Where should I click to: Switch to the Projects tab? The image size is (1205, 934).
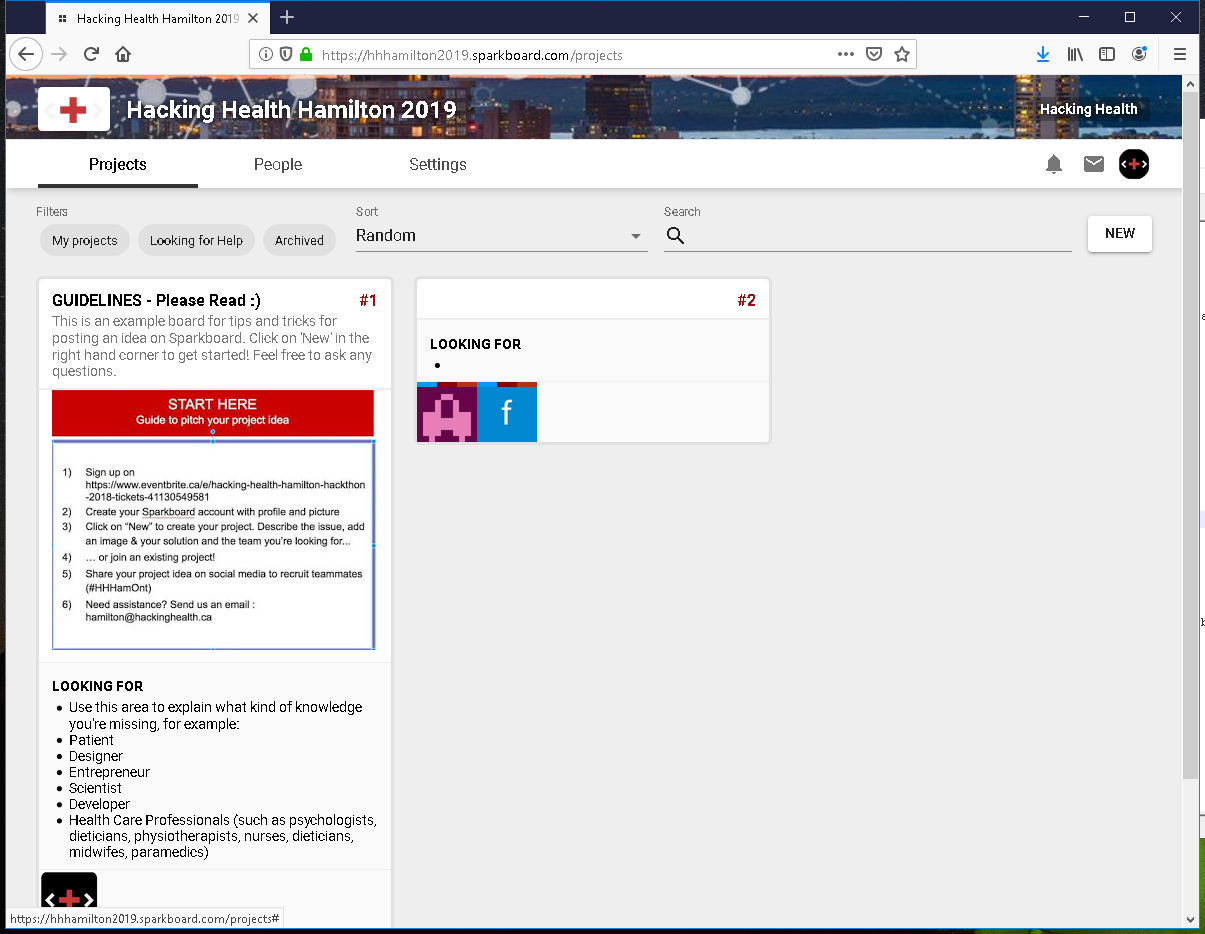118,164
